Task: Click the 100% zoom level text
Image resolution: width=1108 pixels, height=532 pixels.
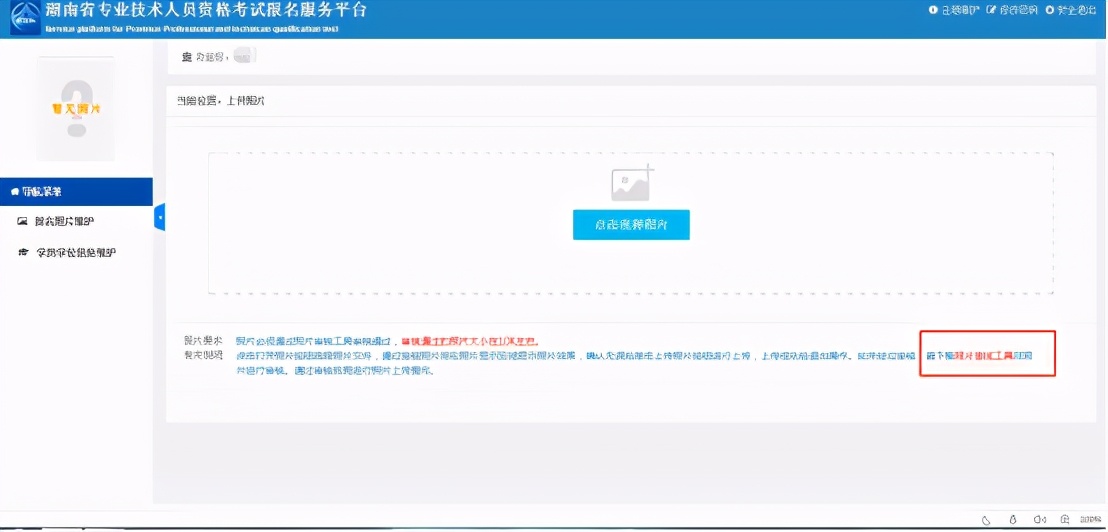Action: (1088, 521)
